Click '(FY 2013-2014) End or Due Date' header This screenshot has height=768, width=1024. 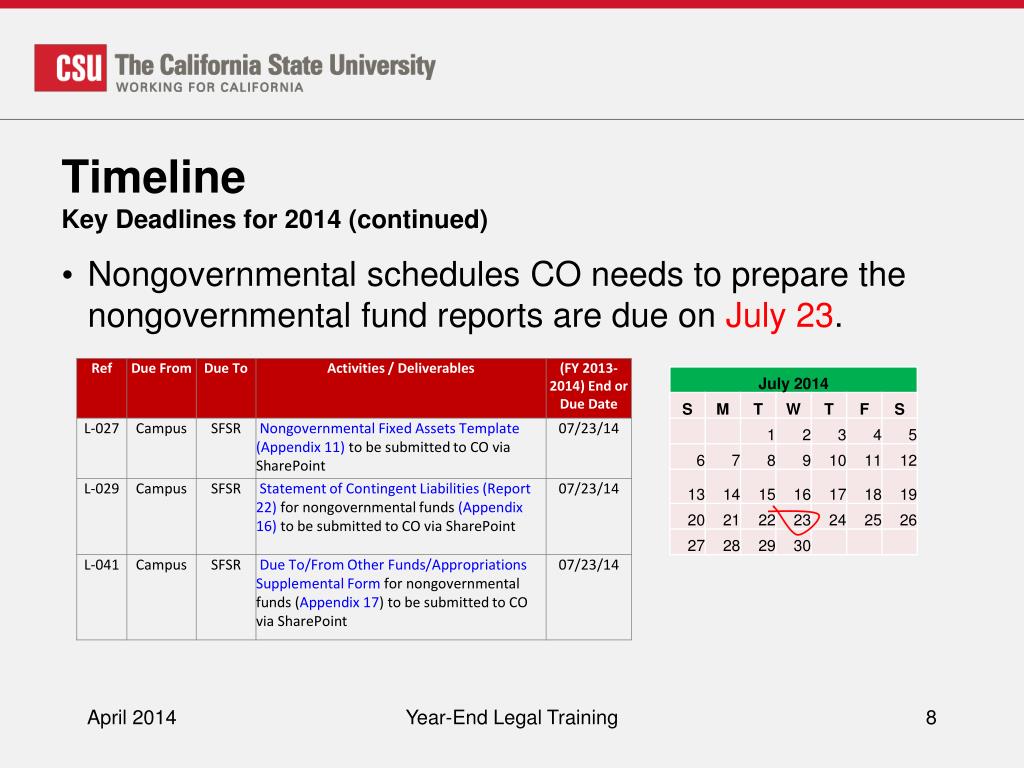pos(588,386)
